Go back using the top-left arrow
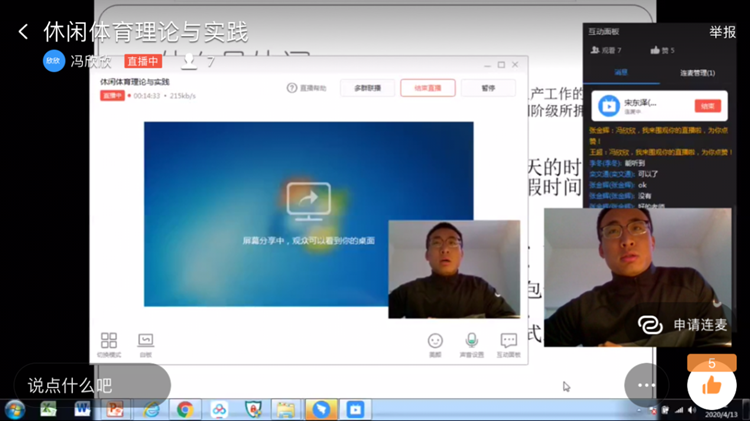 (x=23, y=32)
